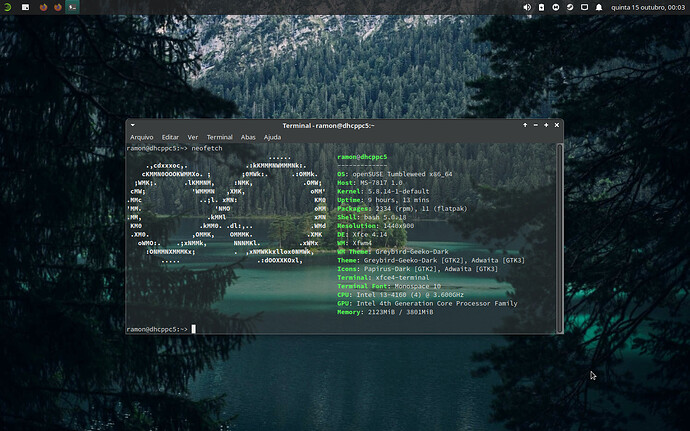Open the Arquivo menu

[142, 137]
